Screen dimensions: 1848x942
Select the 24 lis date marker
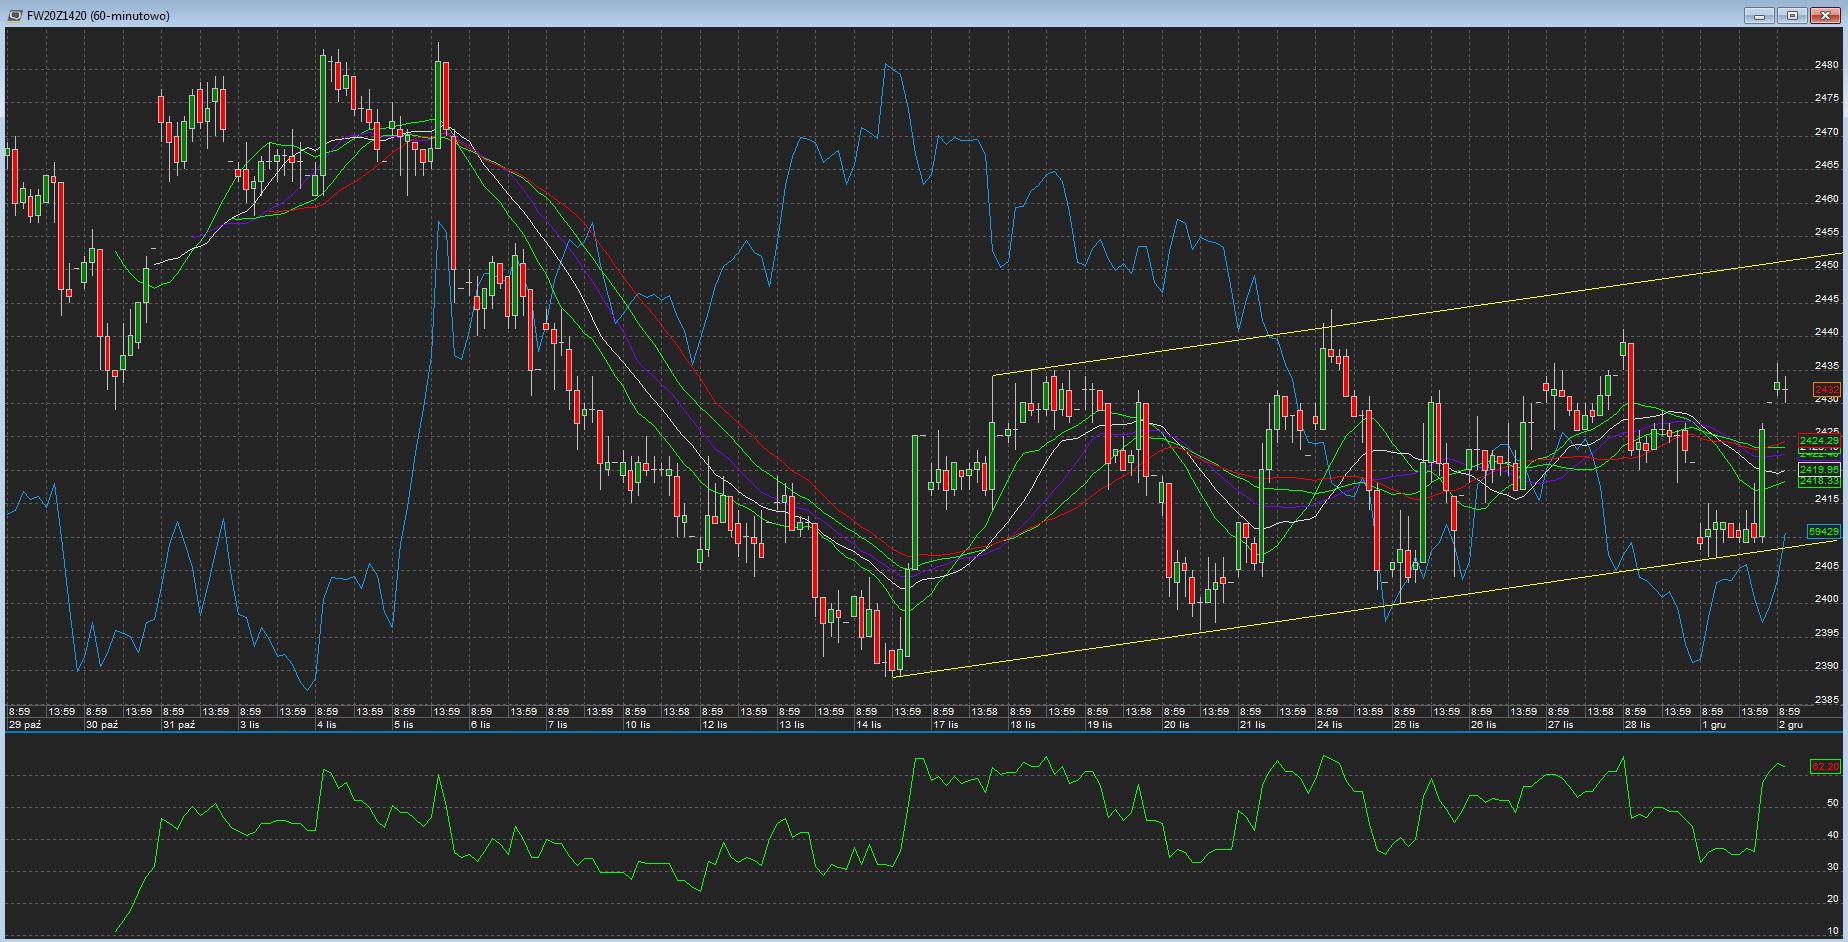[1329, 724]
